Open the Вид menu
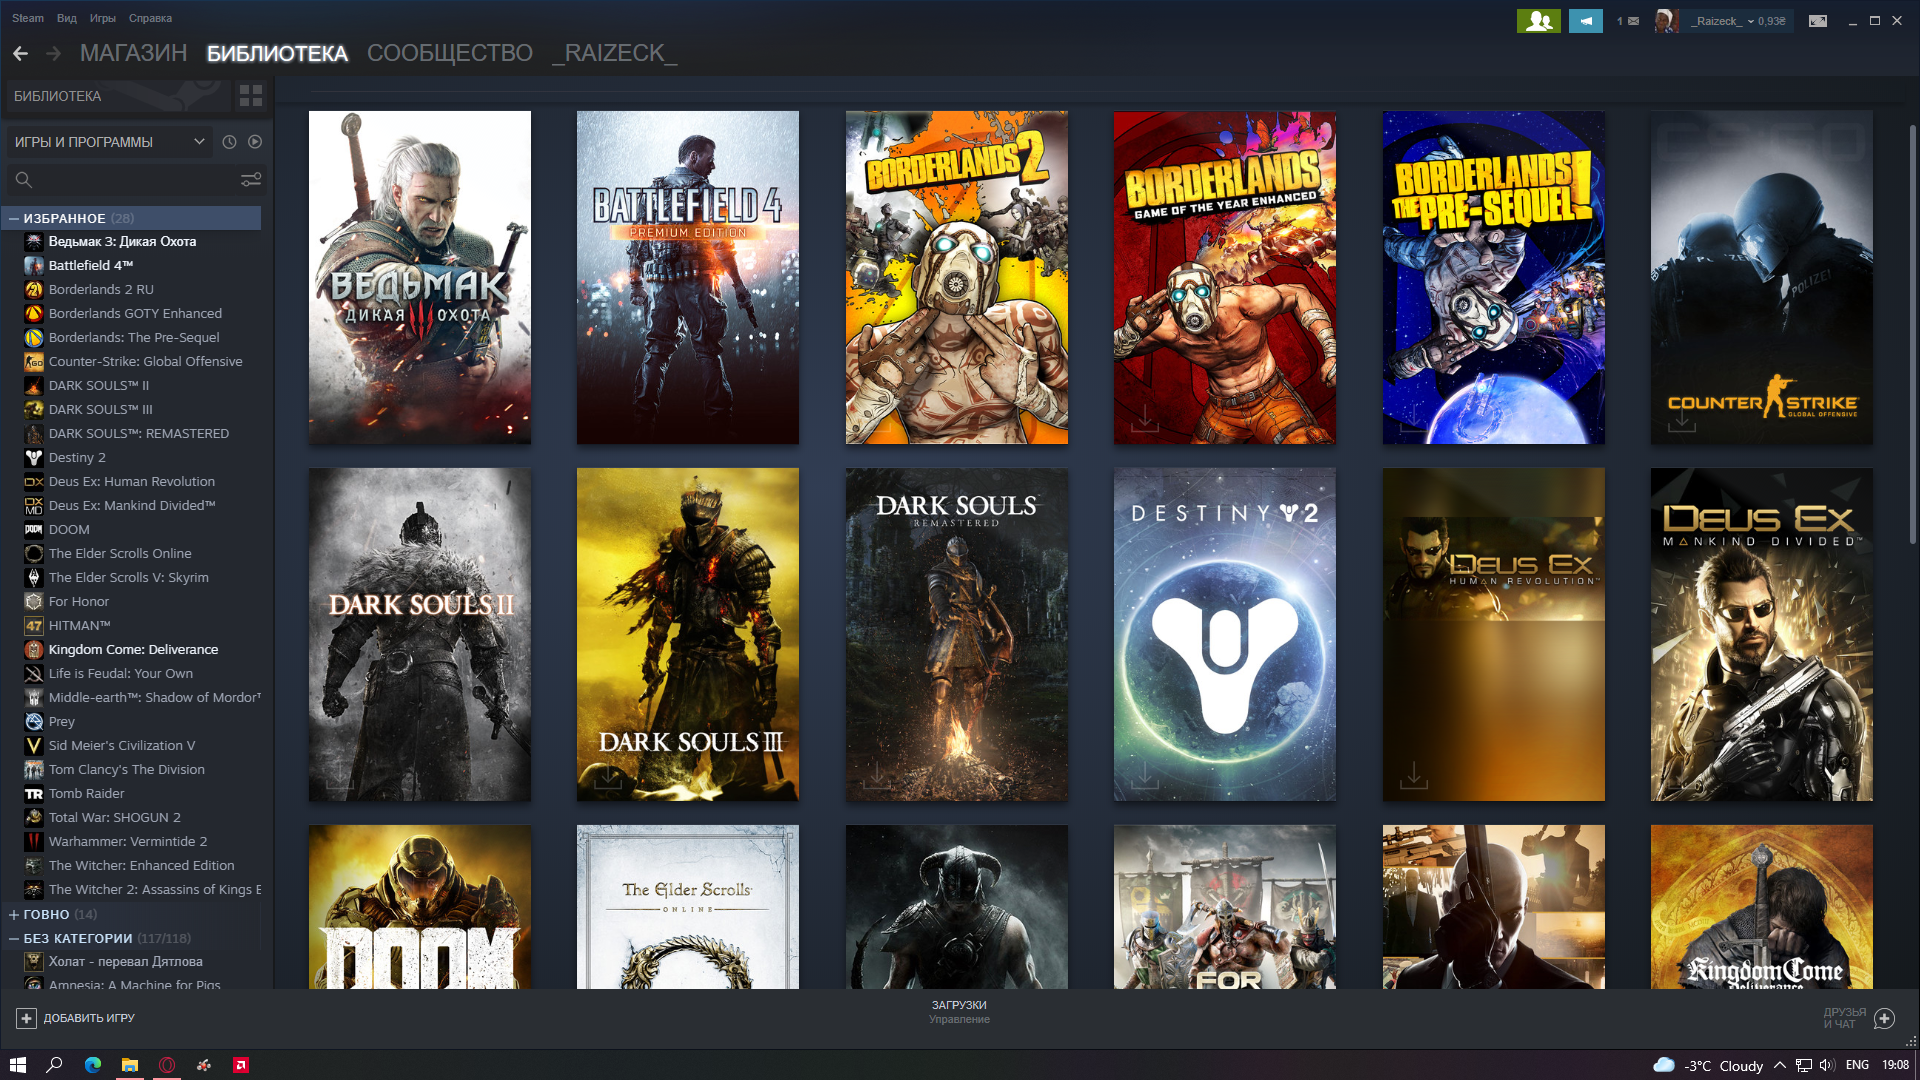Viewport: 1920px width, 1080px height. [67, 18]
